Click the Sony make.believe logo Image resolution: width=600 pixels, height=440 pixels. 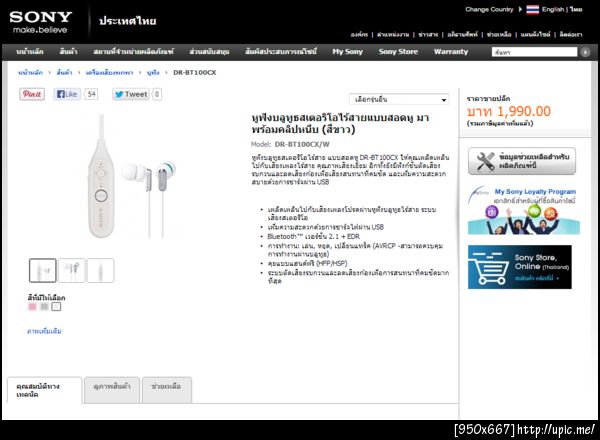[41, 22]
